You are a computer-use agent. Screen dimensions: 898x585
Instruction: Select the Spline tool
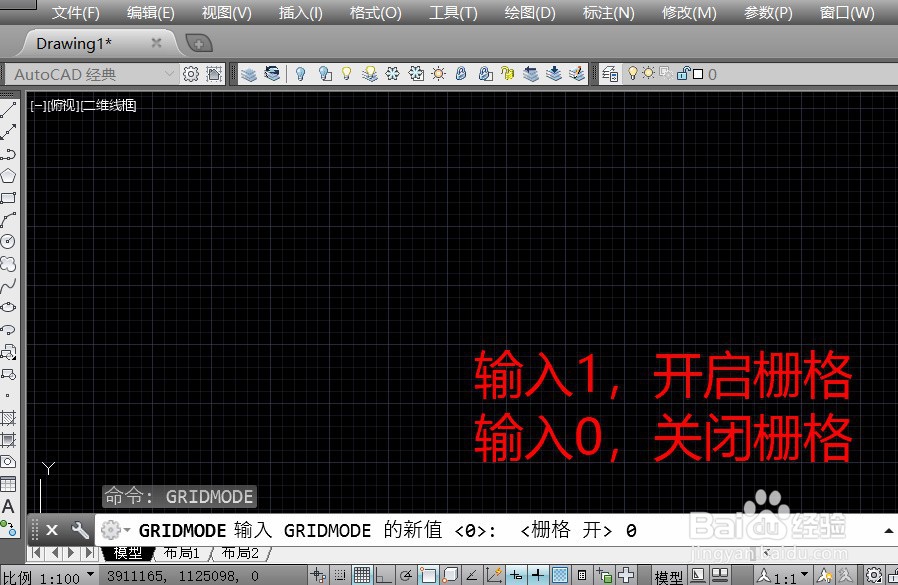coord(8,285)
